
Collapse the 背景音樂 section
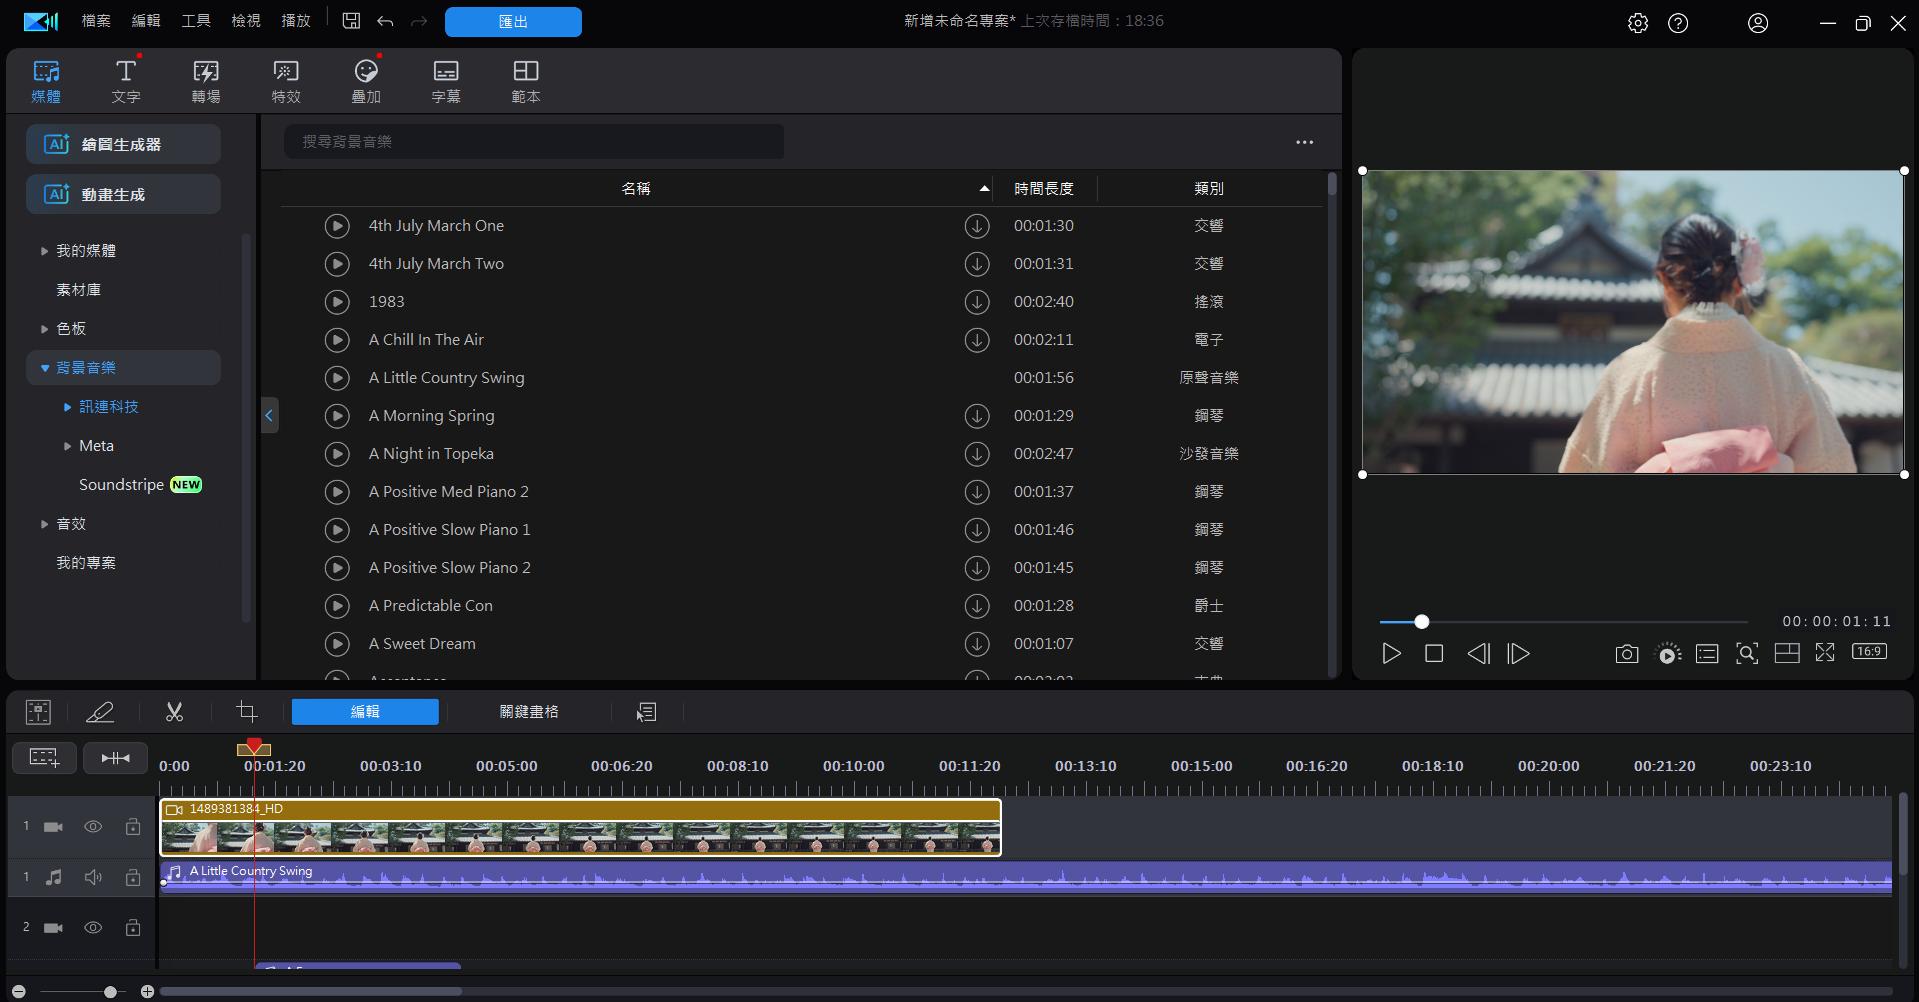click(45, 368)
